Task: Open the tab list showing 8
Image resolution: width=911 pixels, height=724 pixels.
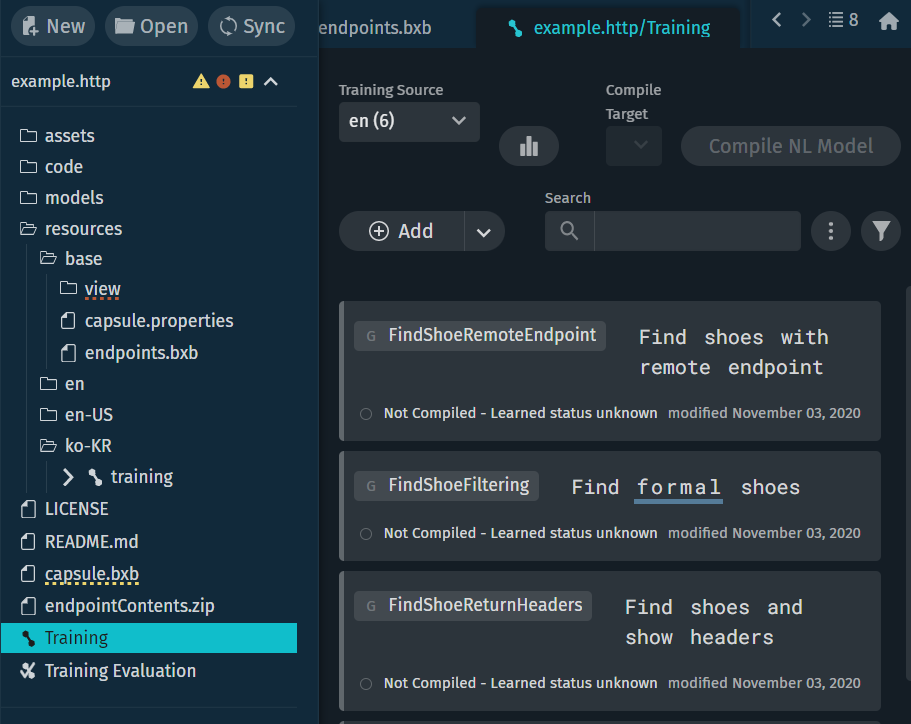Action: pyautogui.click(x=843, y=20)
